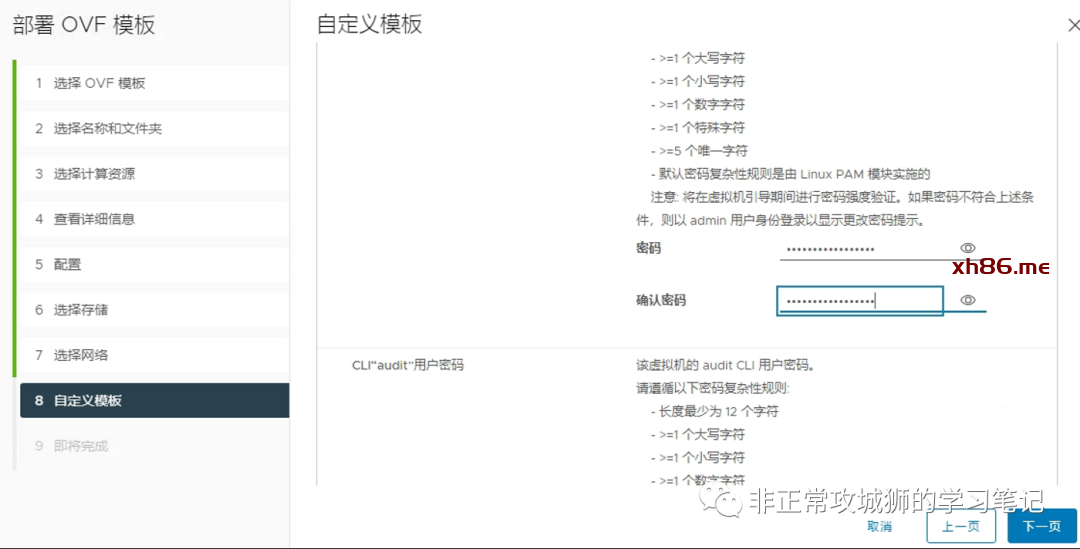Navigate to step 5 配置
The image size is (1080, 549).
point(67,264)
